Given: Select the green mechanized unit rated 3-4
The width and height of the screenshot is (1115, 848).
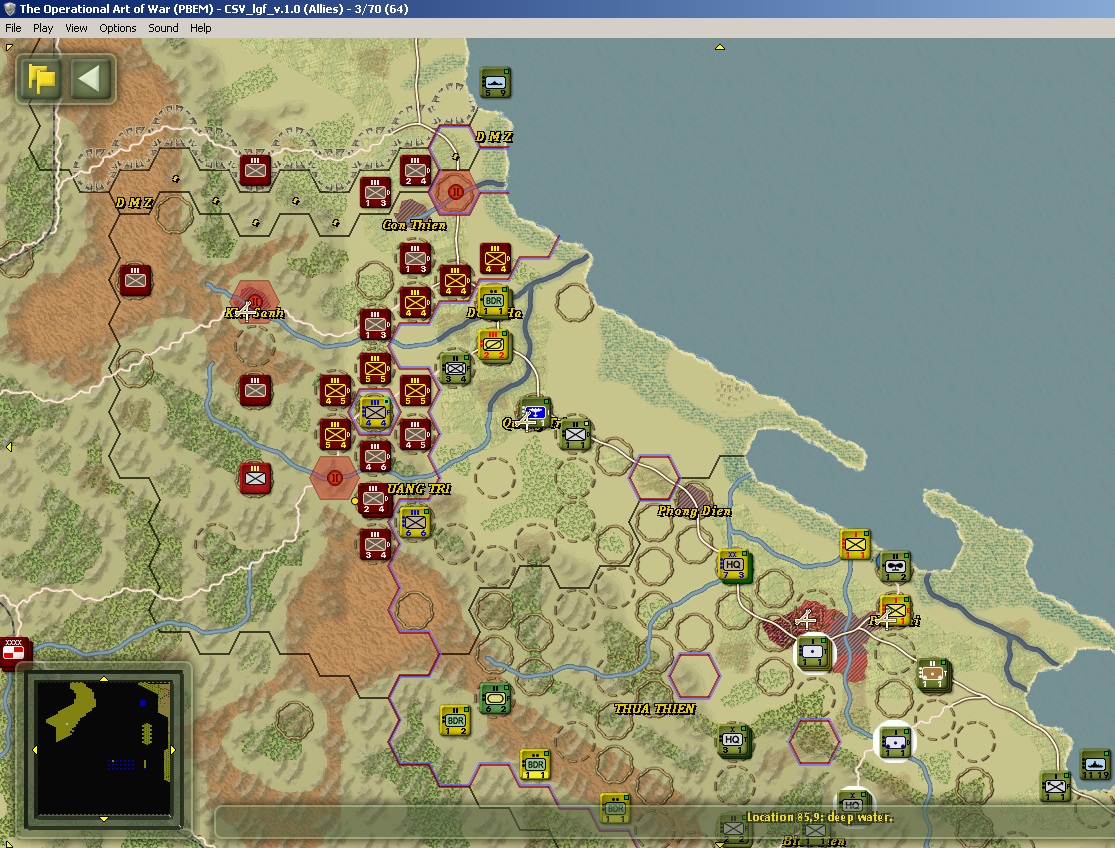Looking at the screenshot, I should pyautogui.click(x=455, y=368).
